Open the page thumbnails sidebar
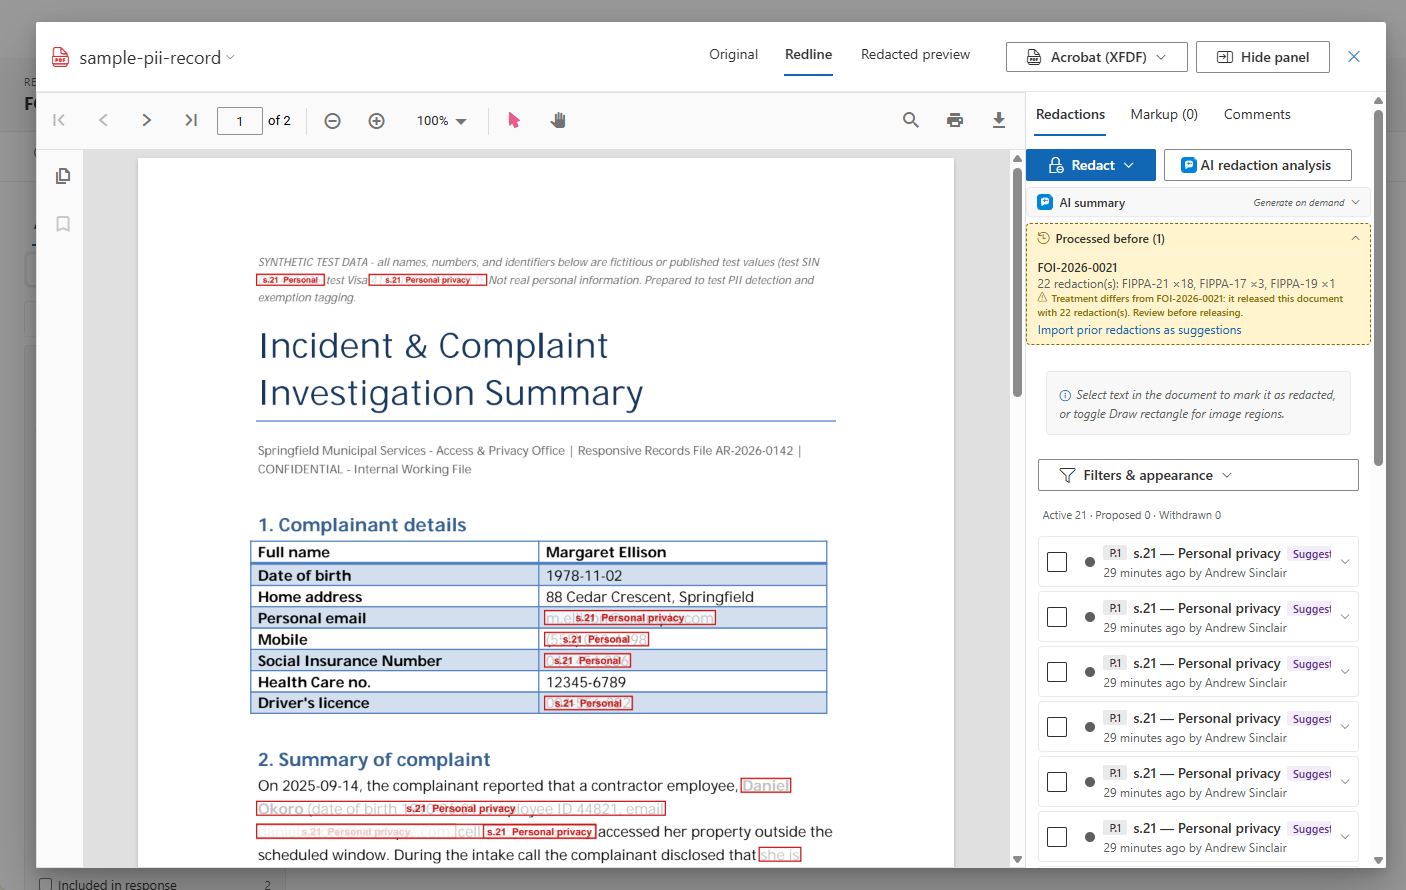1406x890 pixels. click(63, 176)
